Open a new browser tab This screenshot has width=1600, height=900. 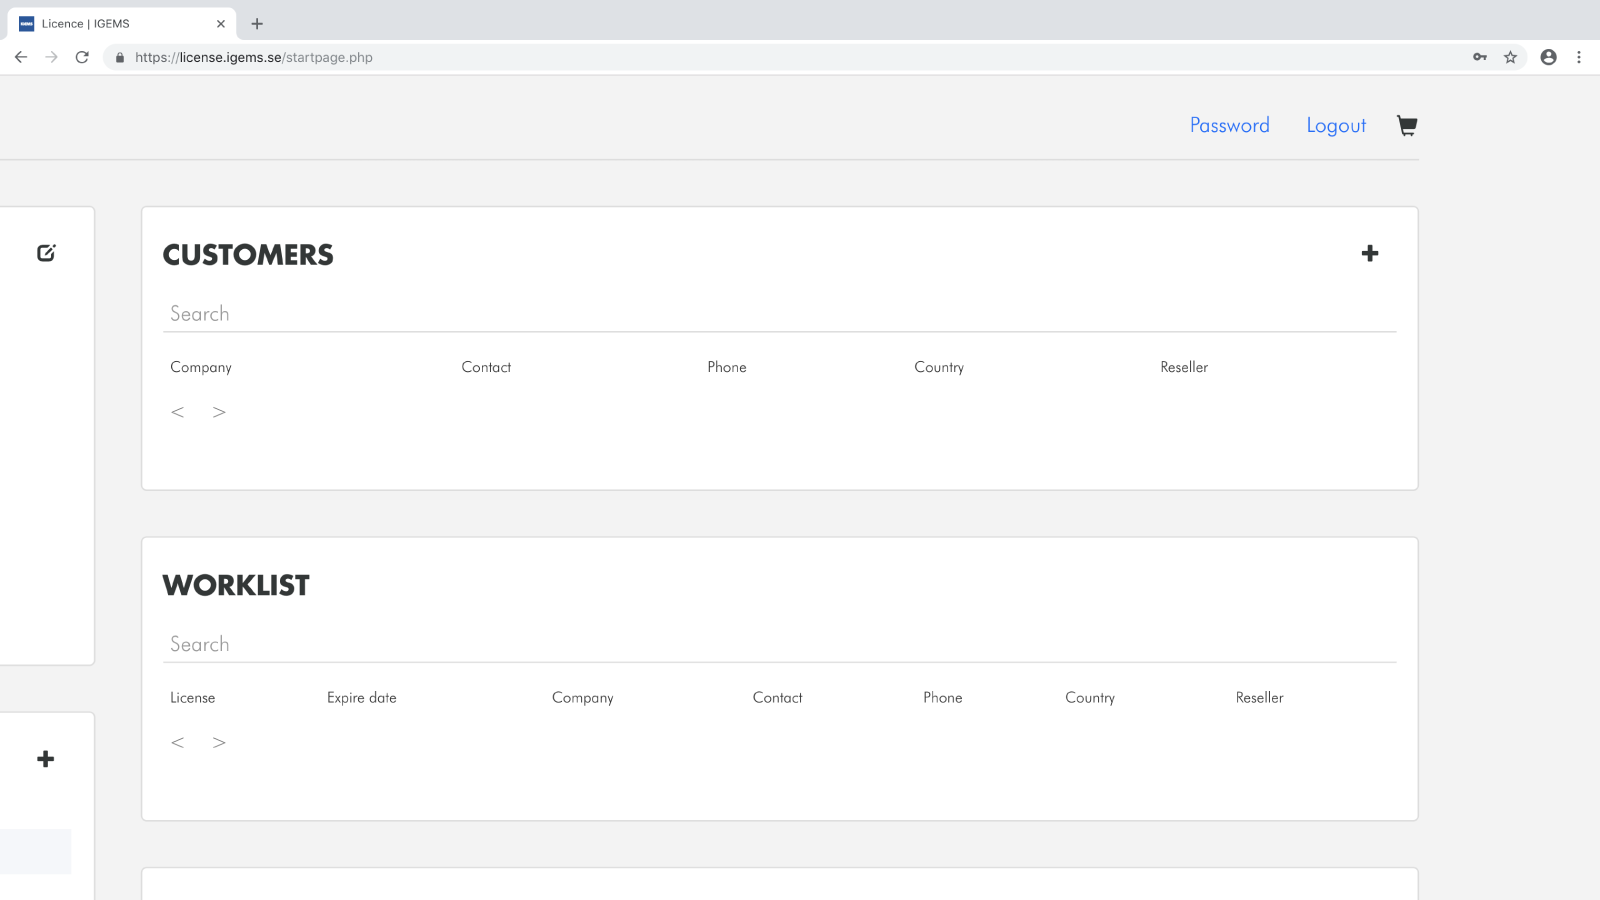click(257, 24)
